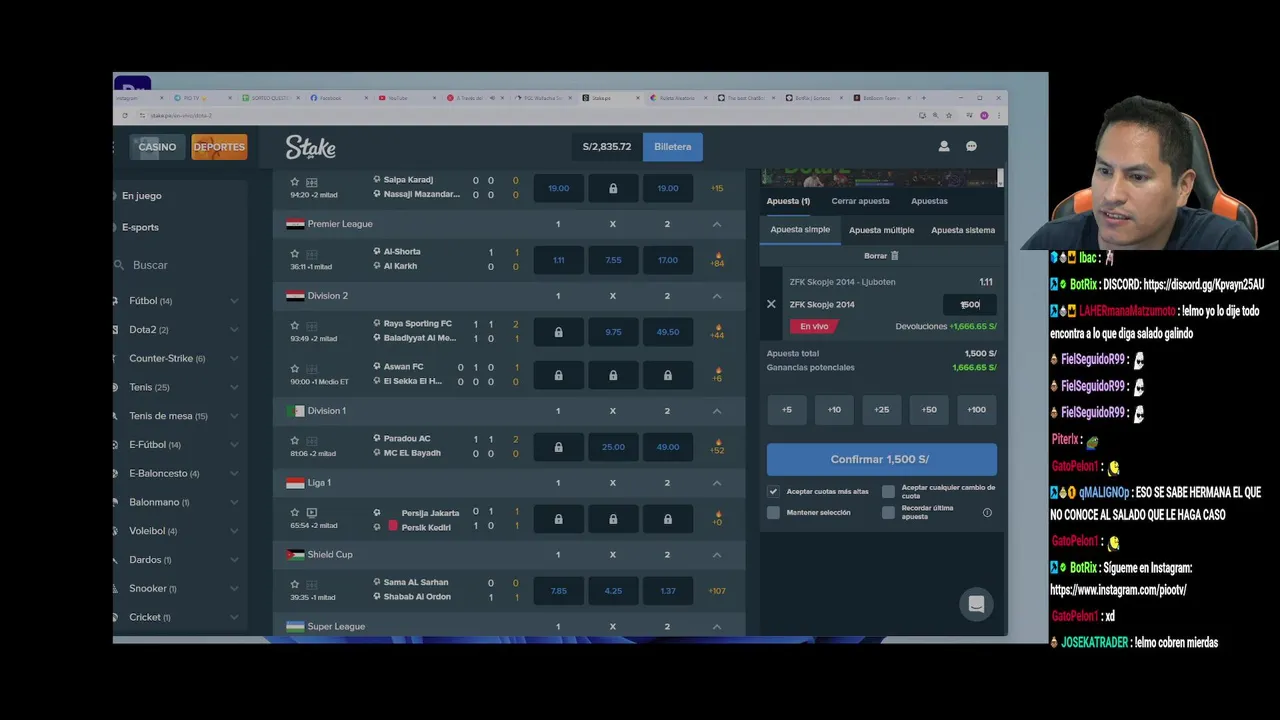1280x720 pixels.
Task: Collapse the Liga 1 section chevron
Action: 717,483
